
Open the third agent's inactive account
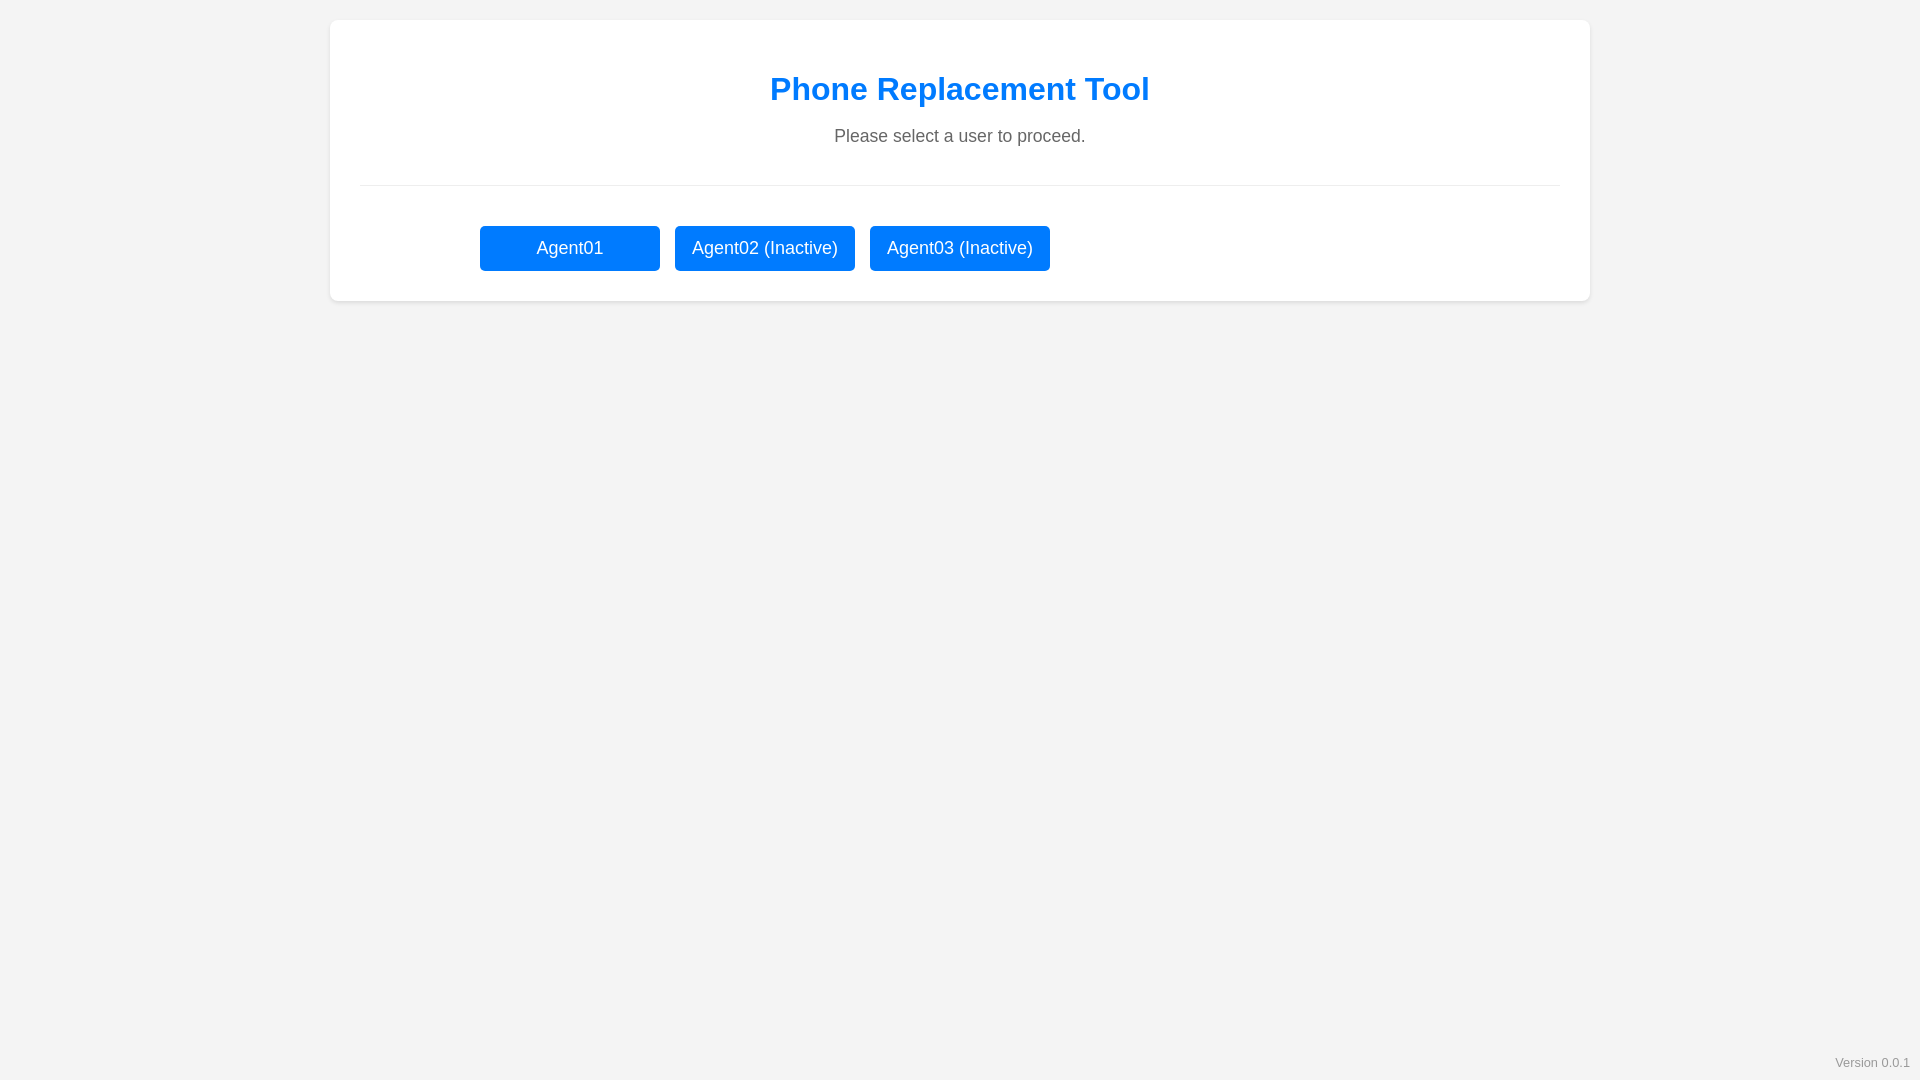point(959,248)
